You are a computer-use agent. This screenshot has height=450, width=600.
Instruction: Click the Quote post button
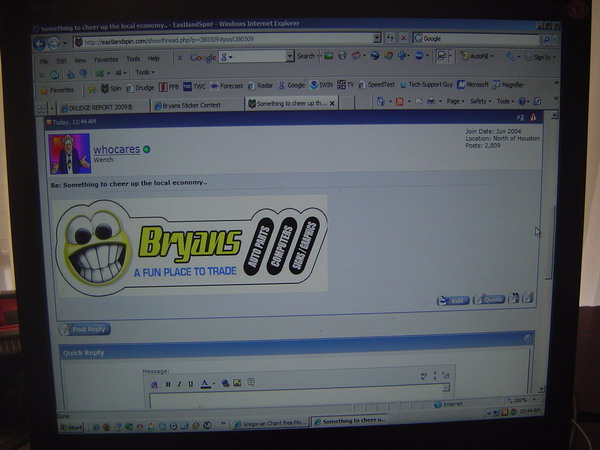(x=489, y=299)
